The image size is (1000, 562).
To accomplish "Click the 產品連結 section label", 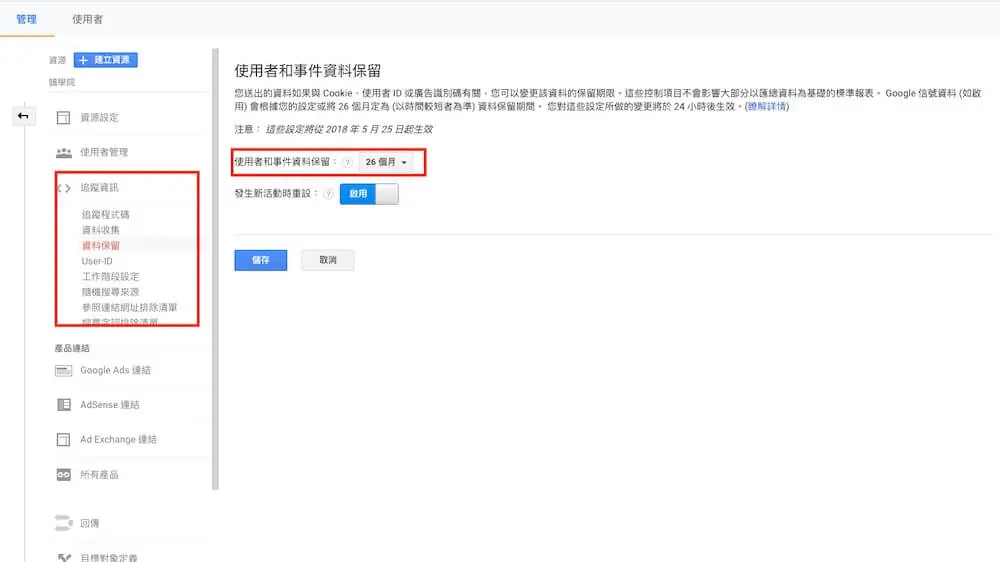I will point(72,348).
